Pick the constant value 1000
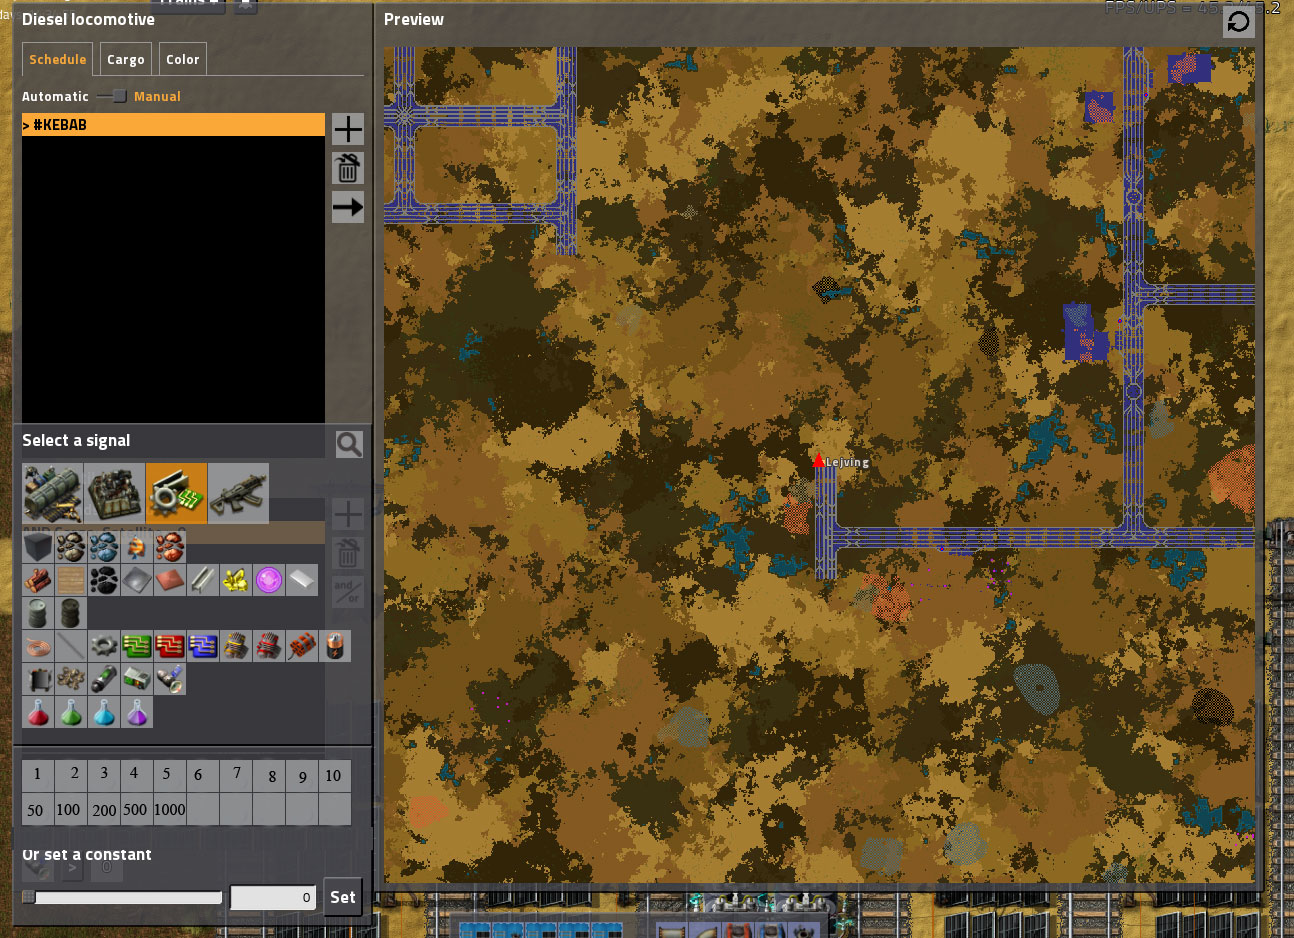The width and height of the screenshot is (1294, 938). [170, 808]
